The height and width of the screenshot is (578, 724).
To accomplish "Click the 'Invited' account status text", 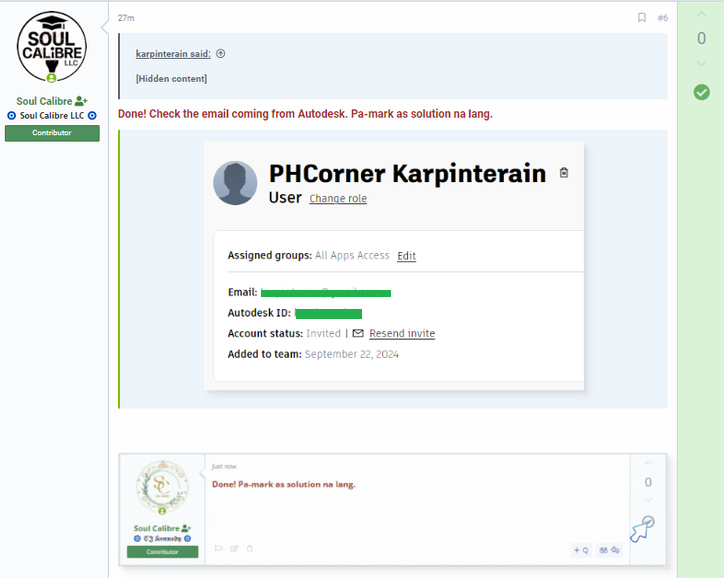I will [323, 333].
